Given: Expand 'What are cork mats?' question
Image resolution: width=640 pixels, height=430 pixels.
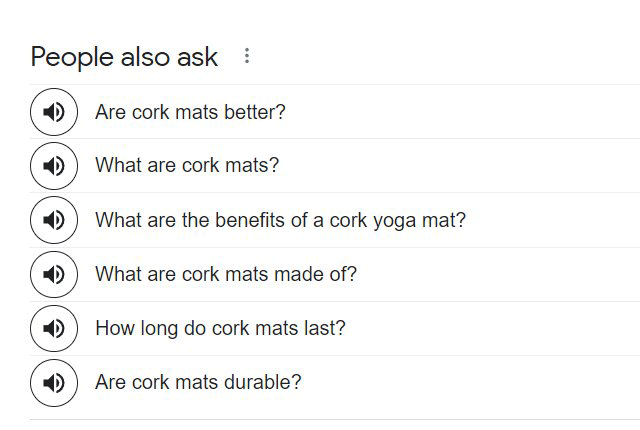Looking at the screenshot, I should [x=187, y=166].
